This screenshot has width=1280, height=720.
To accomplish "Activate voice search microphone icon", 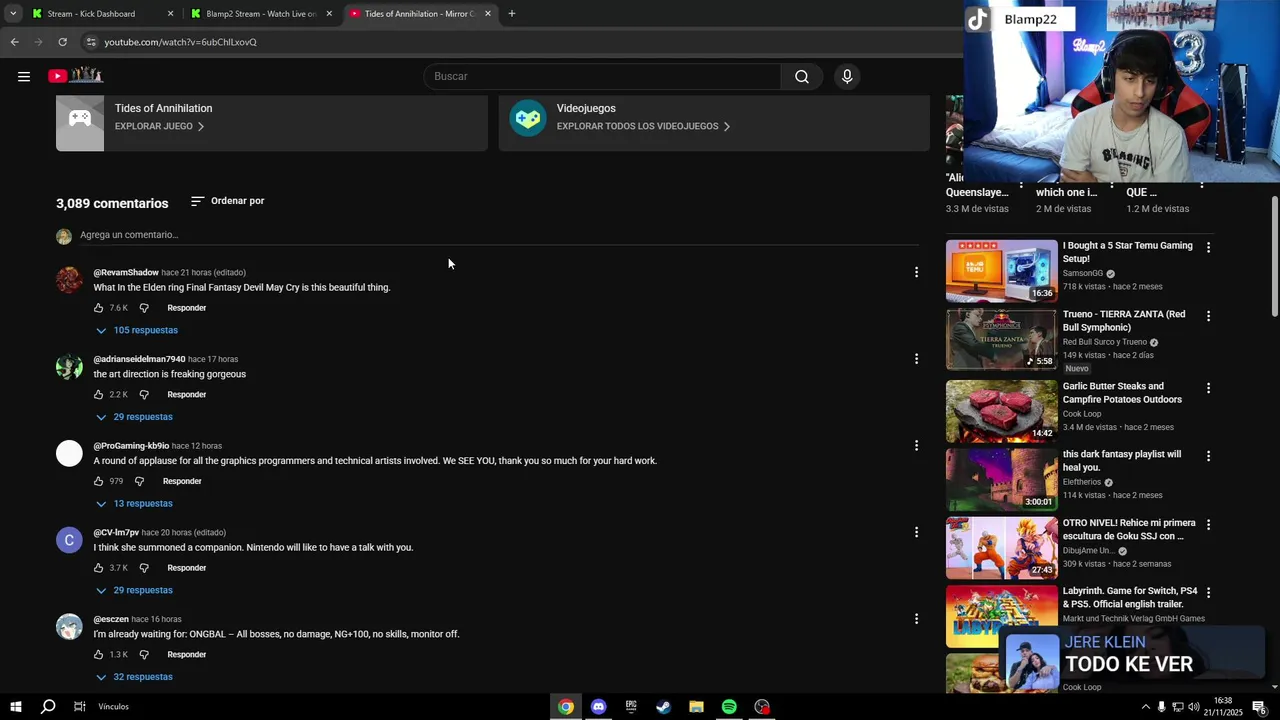I will (x=847, y=76).
